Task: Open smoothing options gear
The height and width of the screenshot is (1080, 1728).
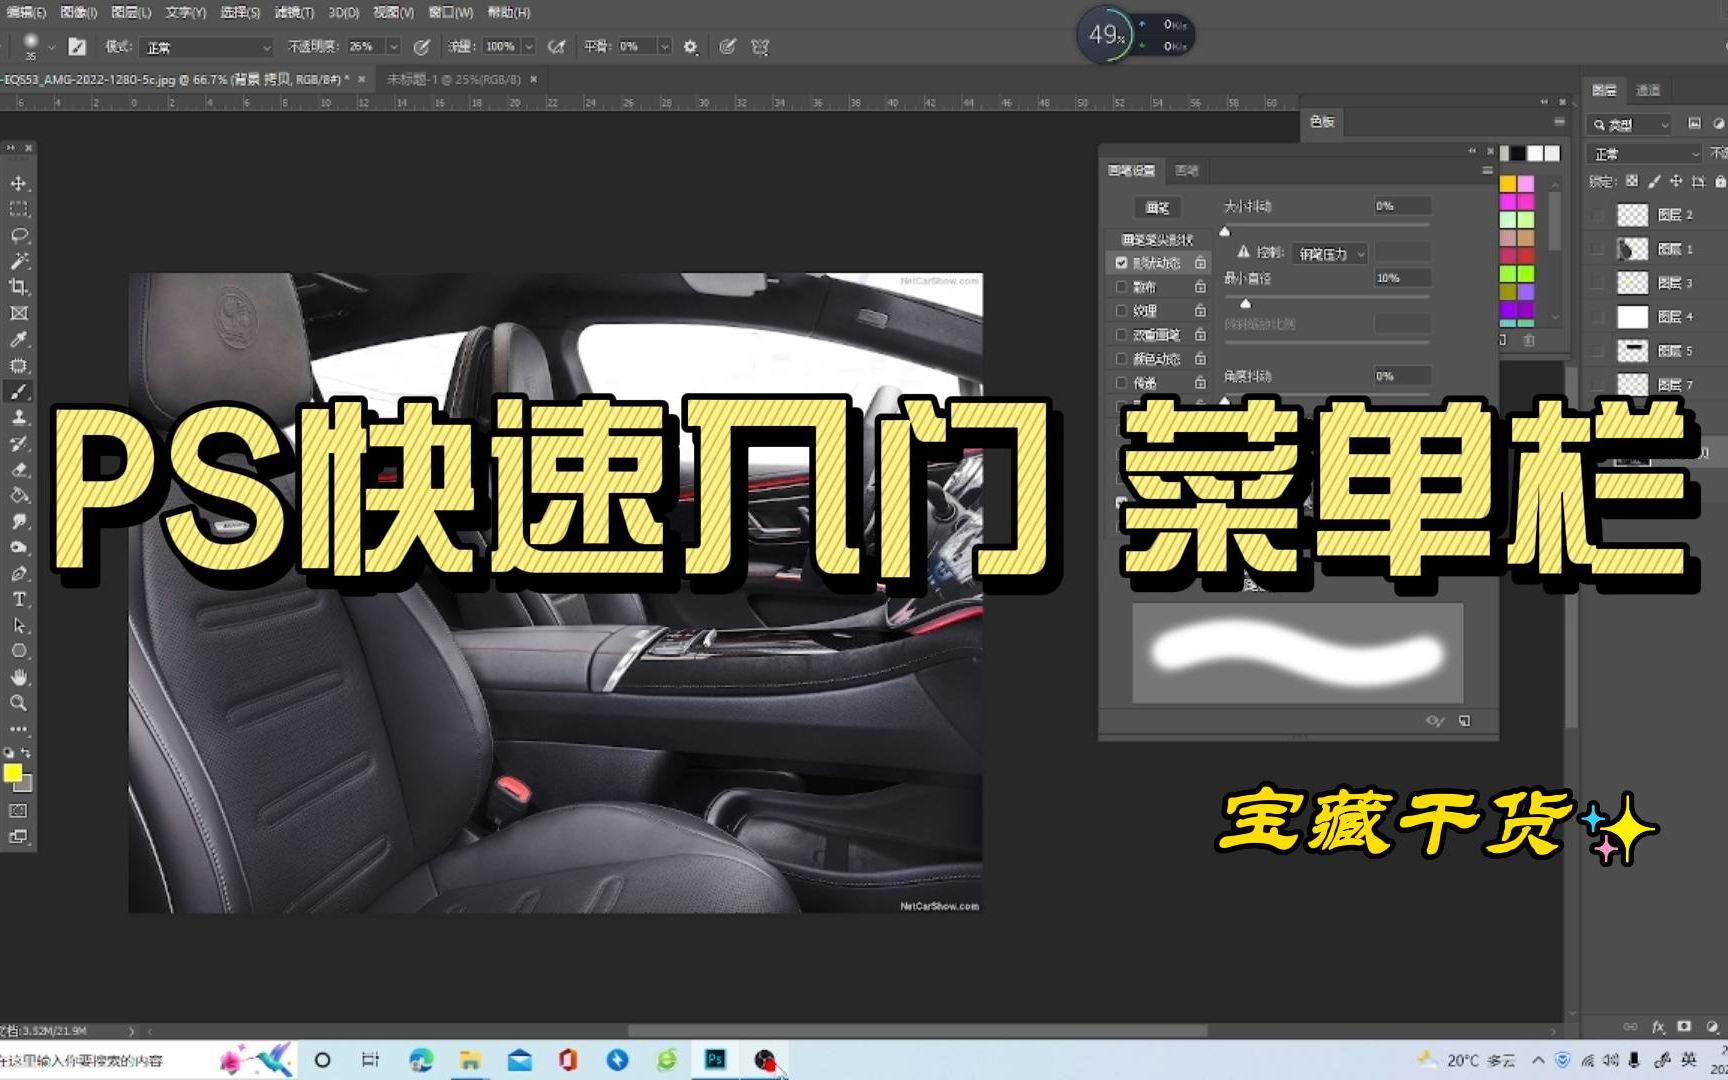Action: 690,47
